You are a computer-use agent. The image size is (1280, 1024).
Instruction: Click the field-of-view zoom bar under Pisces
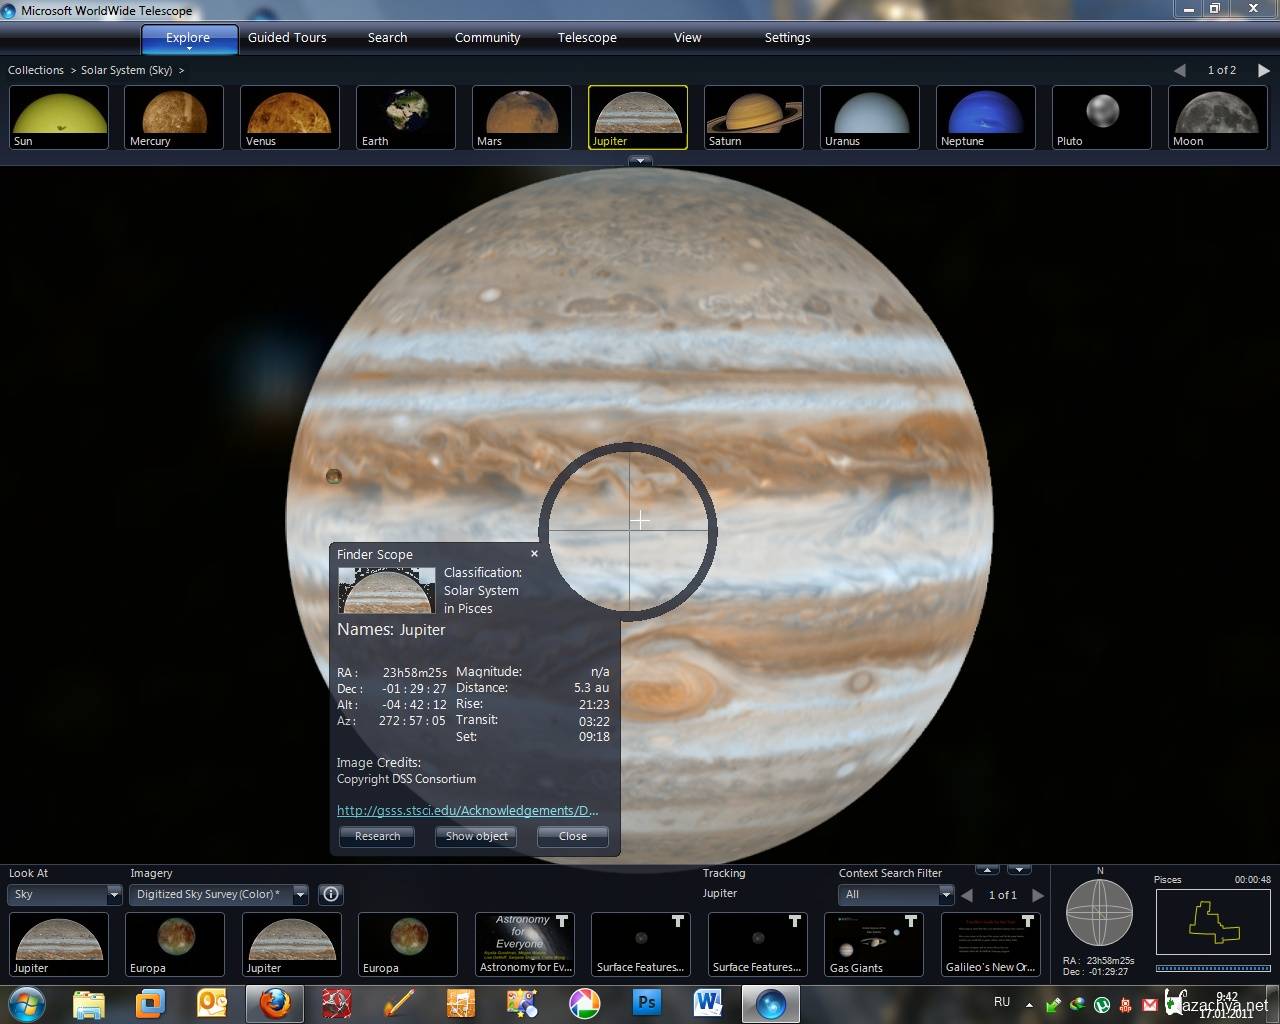point(1213,968)
